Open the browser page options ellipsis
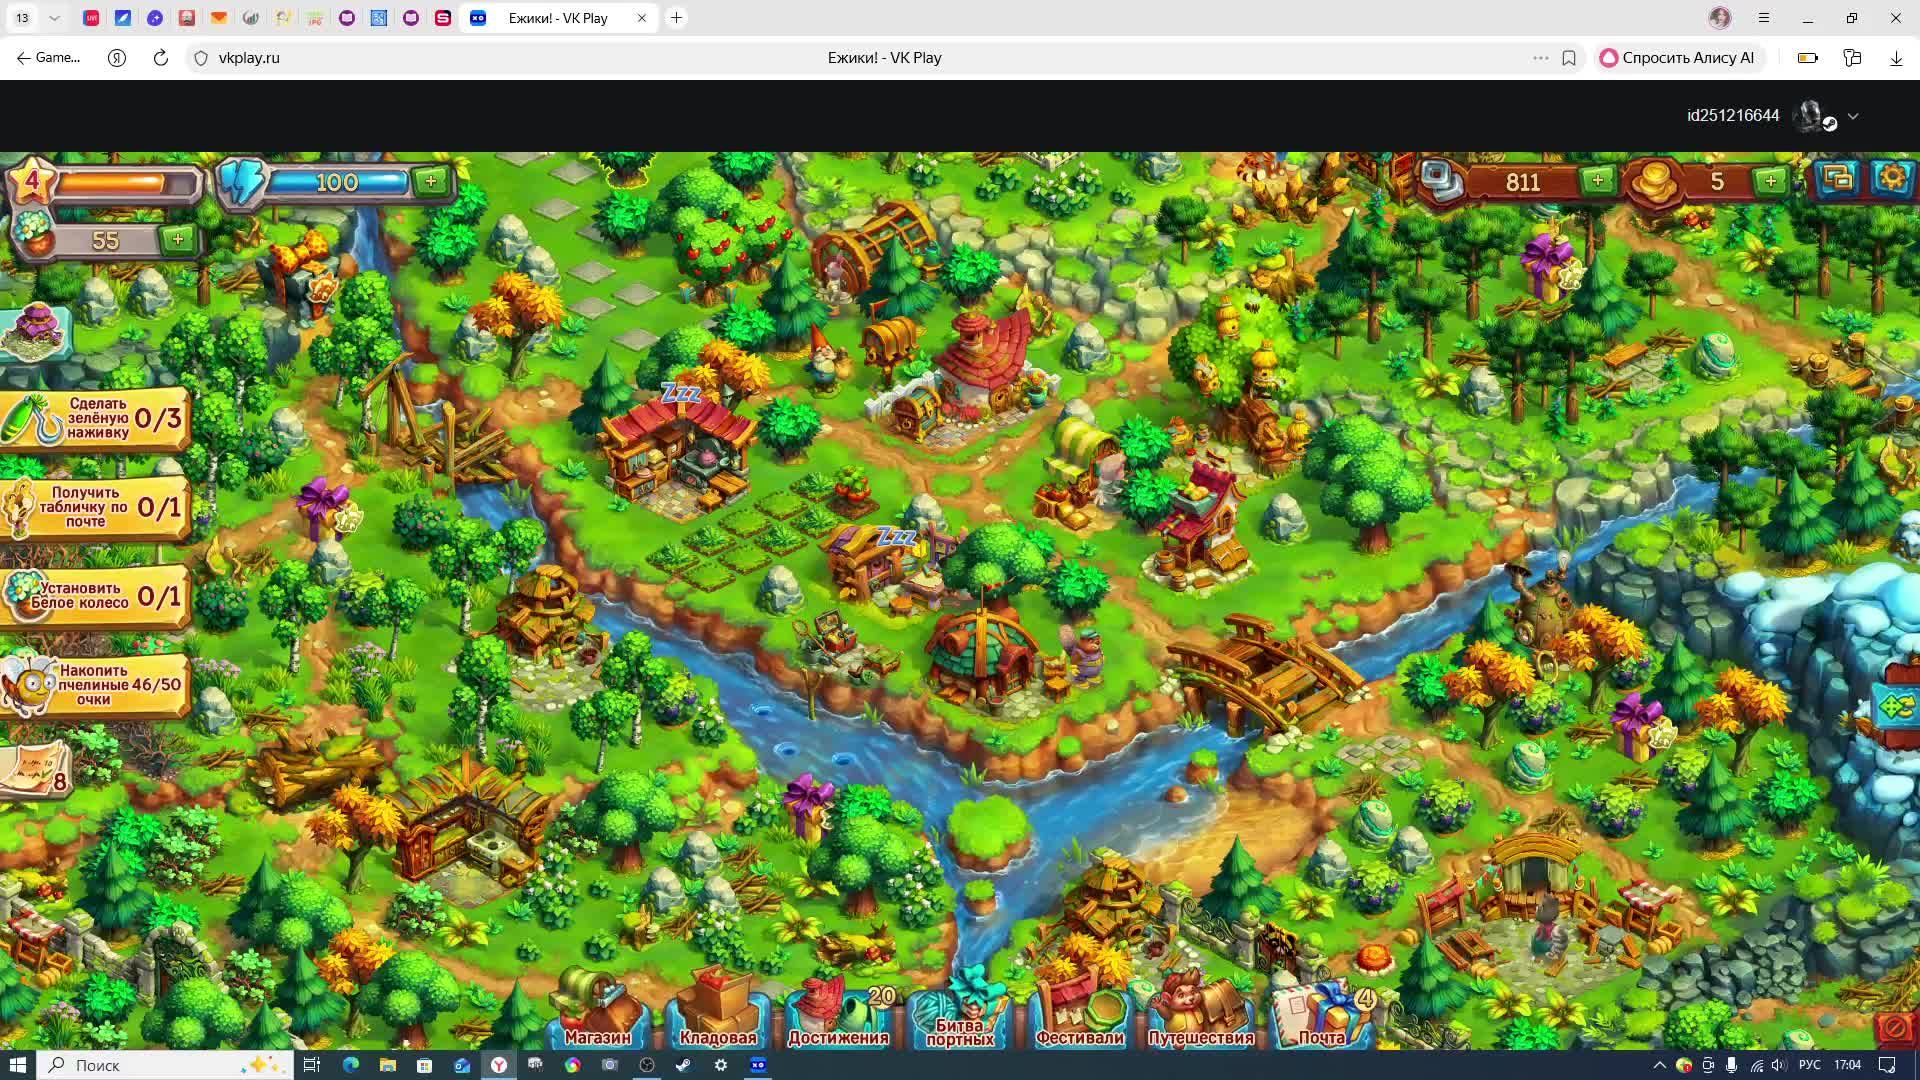The height and width of the screenshot is (1080, 1920). [x=1540, y=58]
